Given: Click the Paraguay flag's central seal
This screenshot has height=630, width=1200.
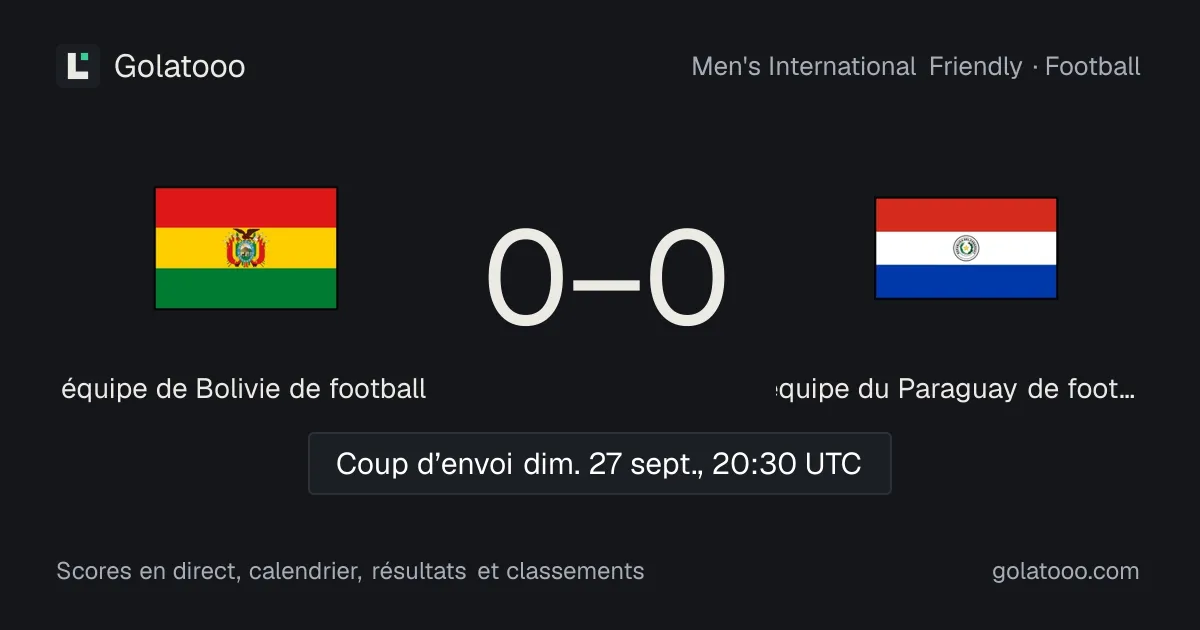Looking at the screenshot, I should click(966, 248).
